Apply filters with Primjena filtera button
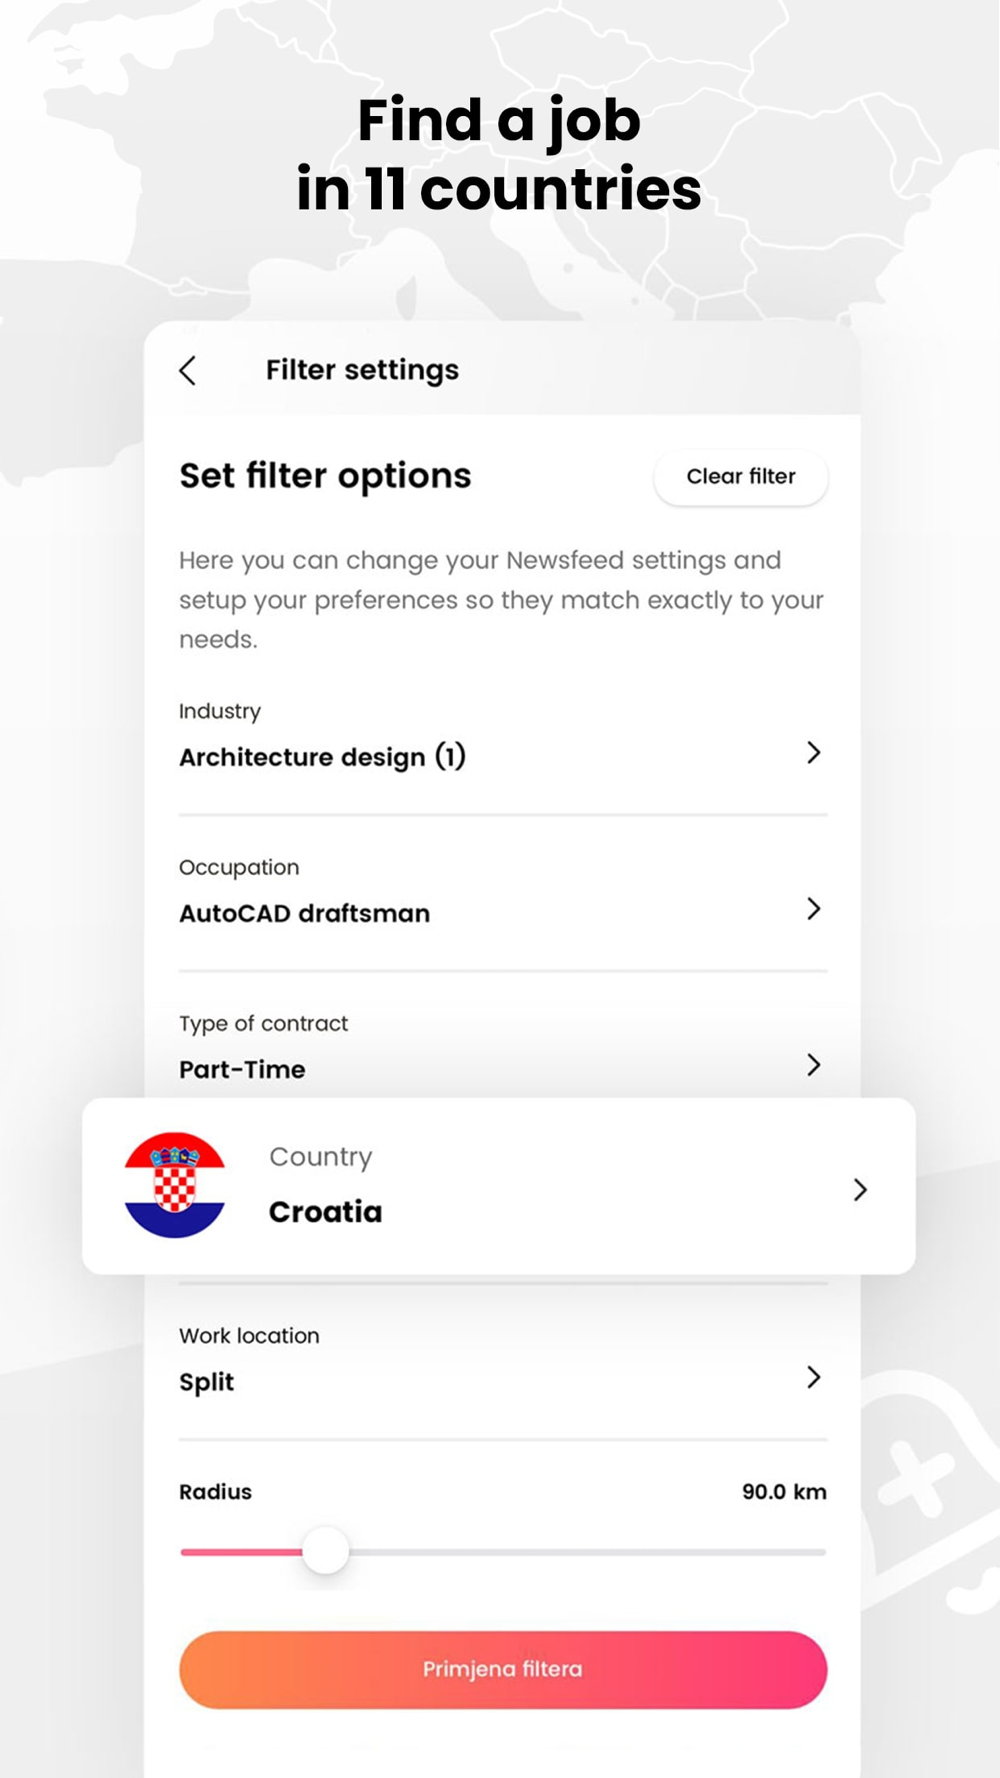This screenshot has width=1000, height=1778. pyautogui.click(x=503, y=1669)
